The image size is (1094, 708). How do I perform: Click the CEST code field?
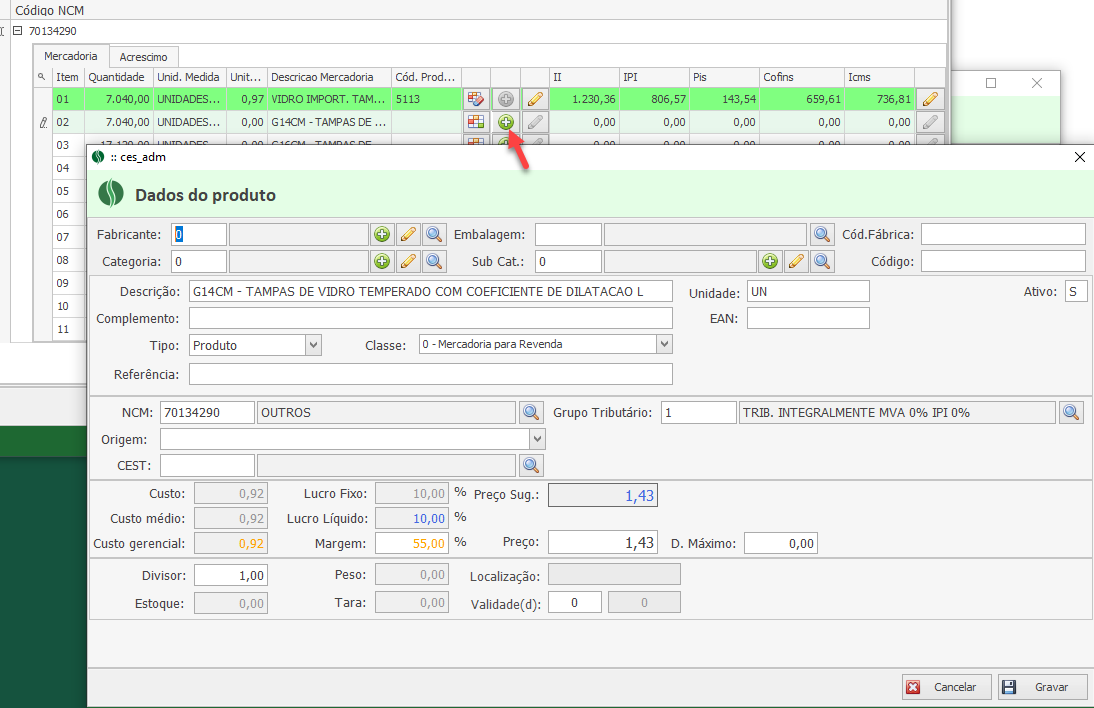(207, 465)
